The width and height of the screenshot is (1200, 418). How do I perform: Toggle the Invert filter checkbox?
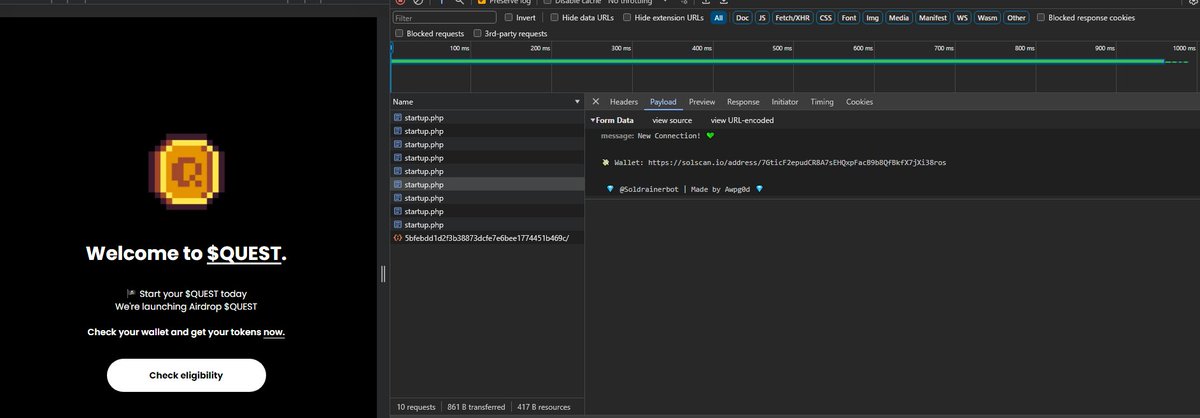(508, 18)
